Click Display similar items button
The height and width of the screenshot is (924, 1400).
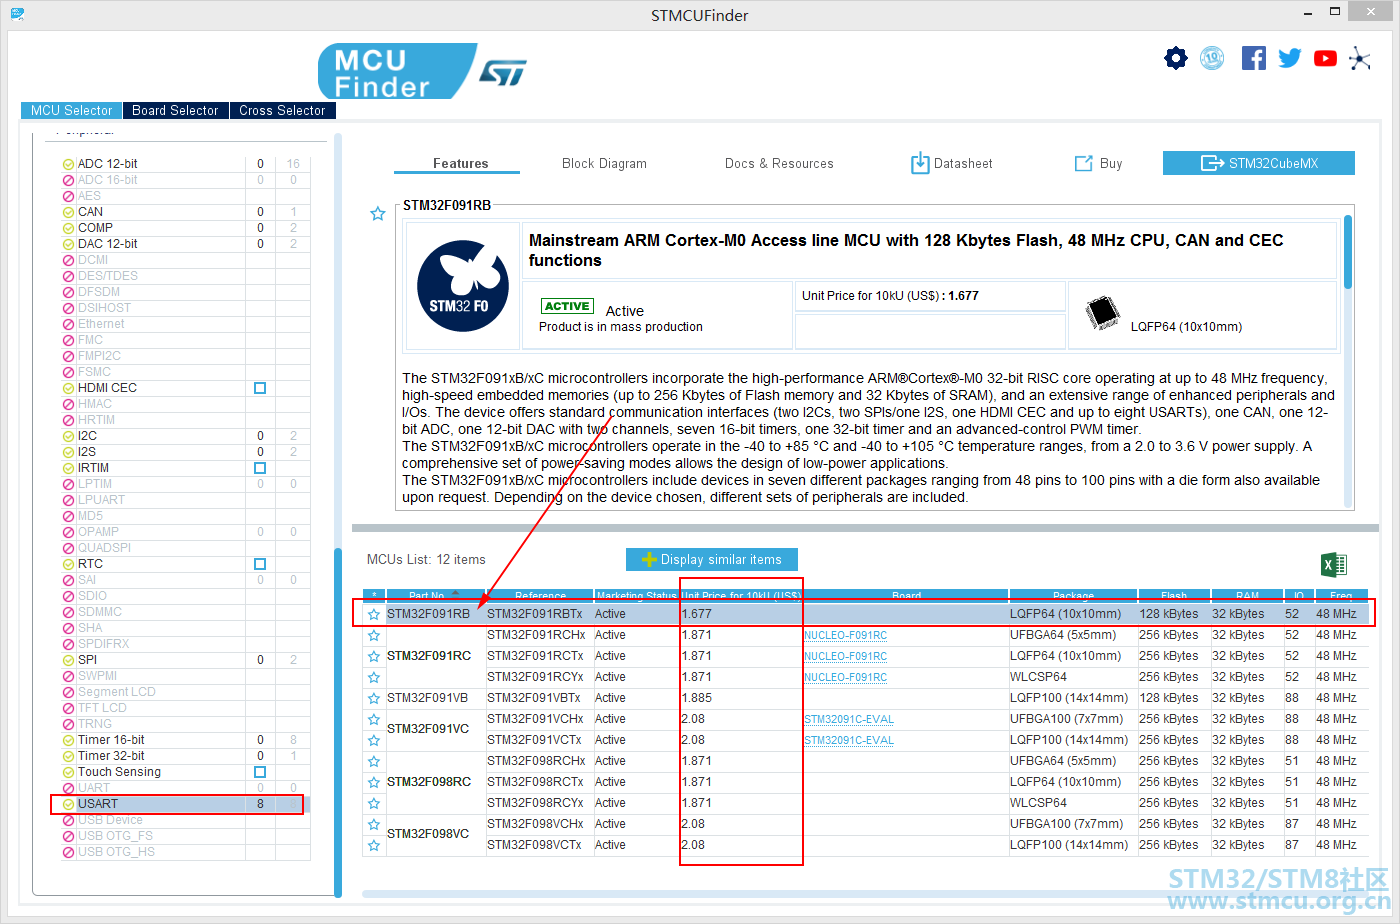tap(712, 559)
